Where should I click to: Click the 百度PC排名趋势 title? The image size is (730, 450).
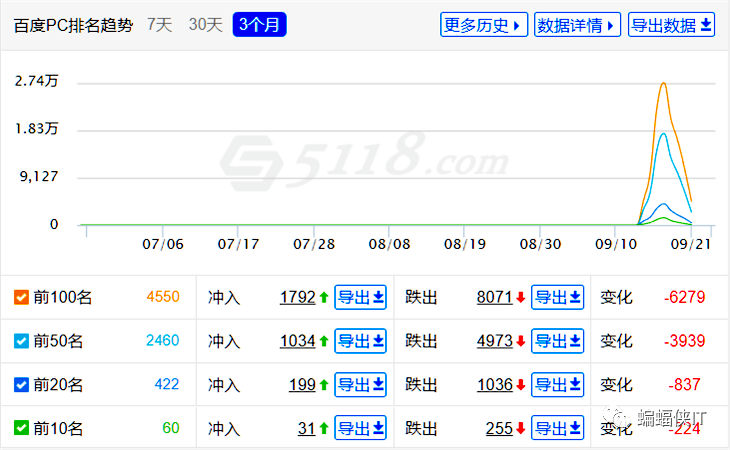73,25
